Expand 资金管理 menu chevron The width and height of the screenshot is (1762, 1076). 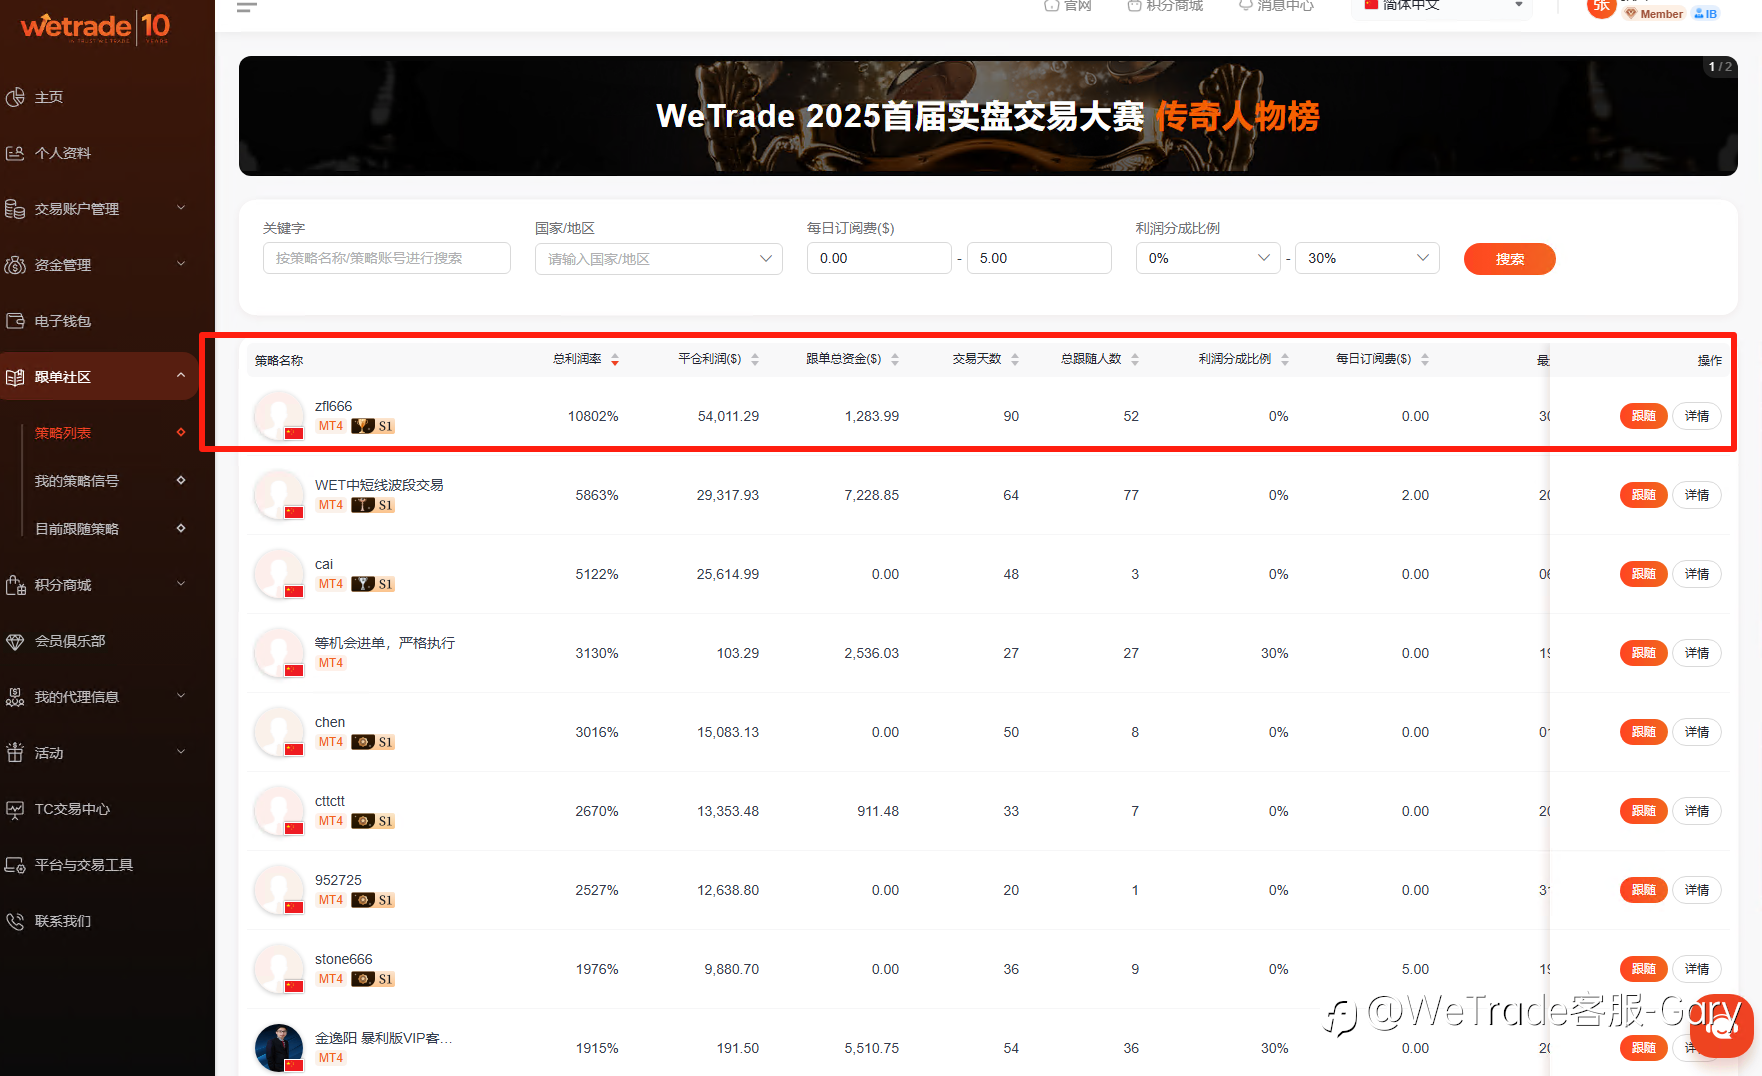pos(181,264)
